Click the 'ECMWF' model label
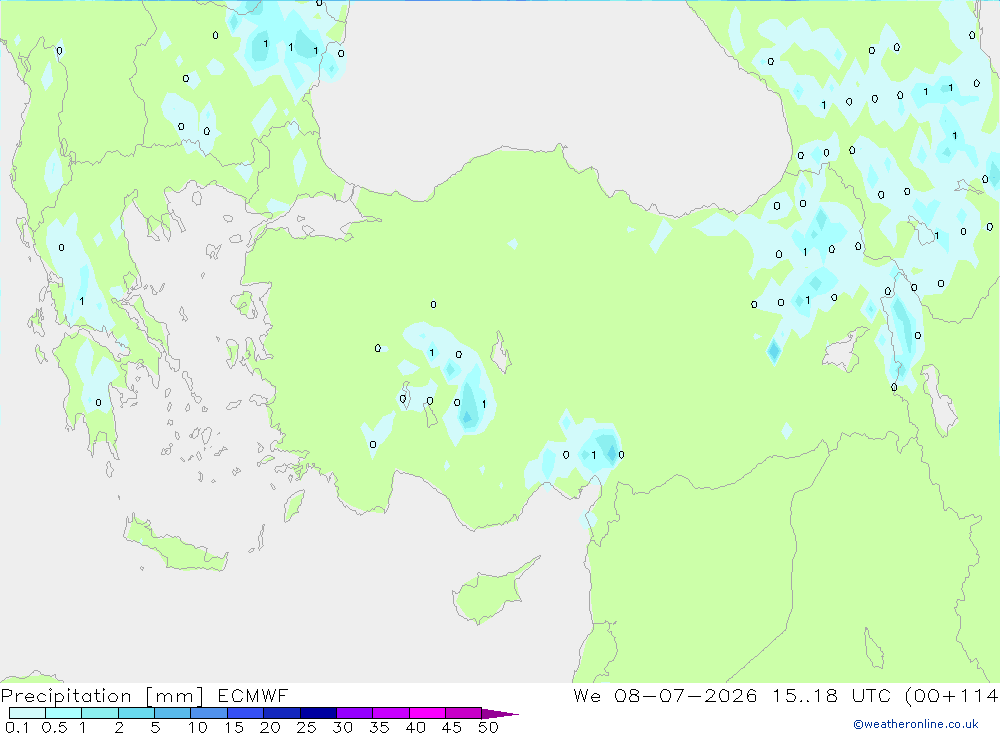Viewport: 1000px width, 733px height. 253,695
